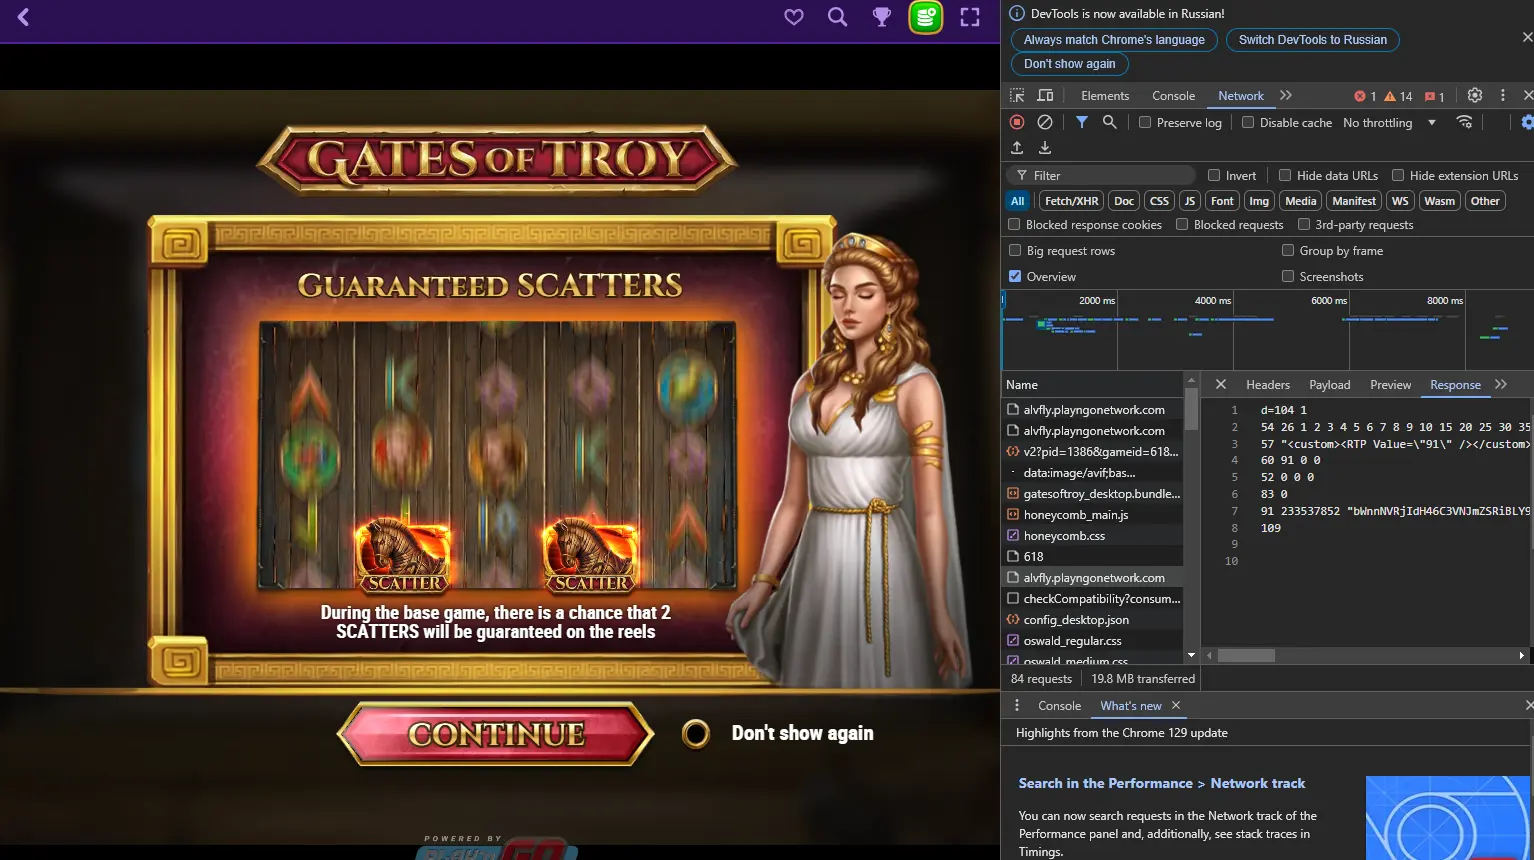Open DevTools settings gear

point(1475,96)
